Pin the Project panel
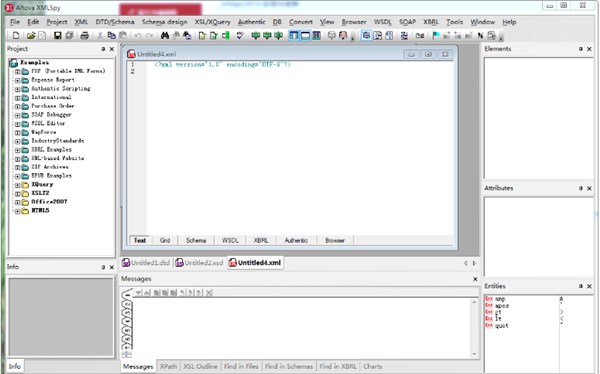This screenshot has height=374, width=600. coord(103,49)
